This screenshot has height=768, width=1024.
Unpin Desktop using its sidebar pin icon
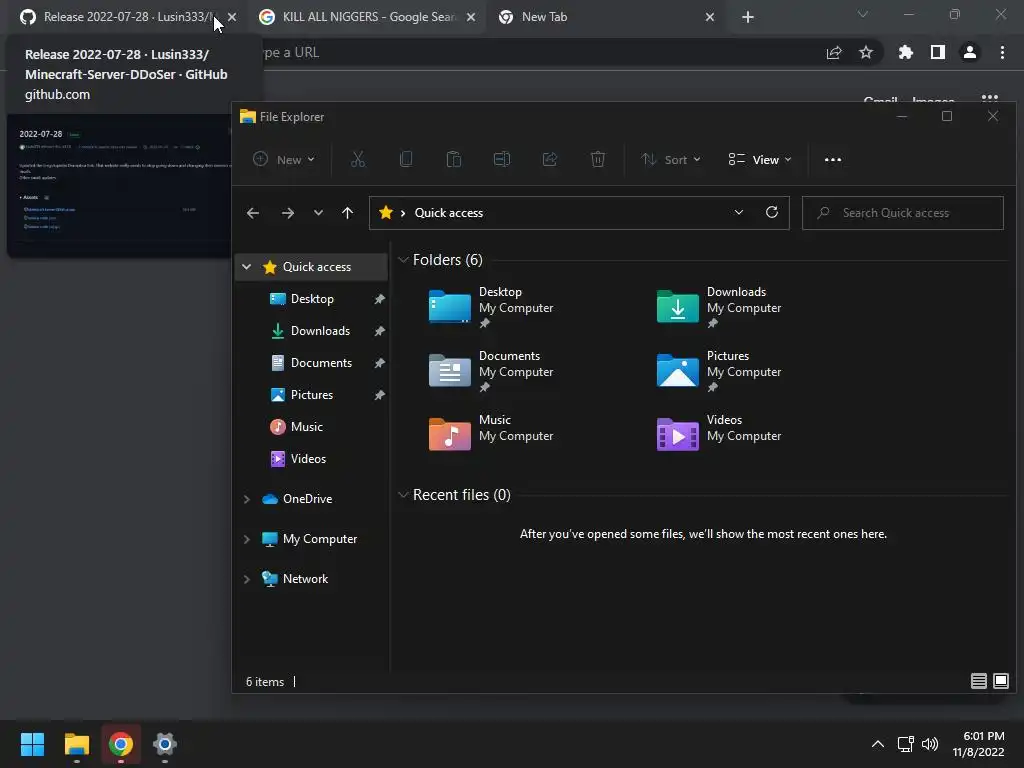click(379, 299)
